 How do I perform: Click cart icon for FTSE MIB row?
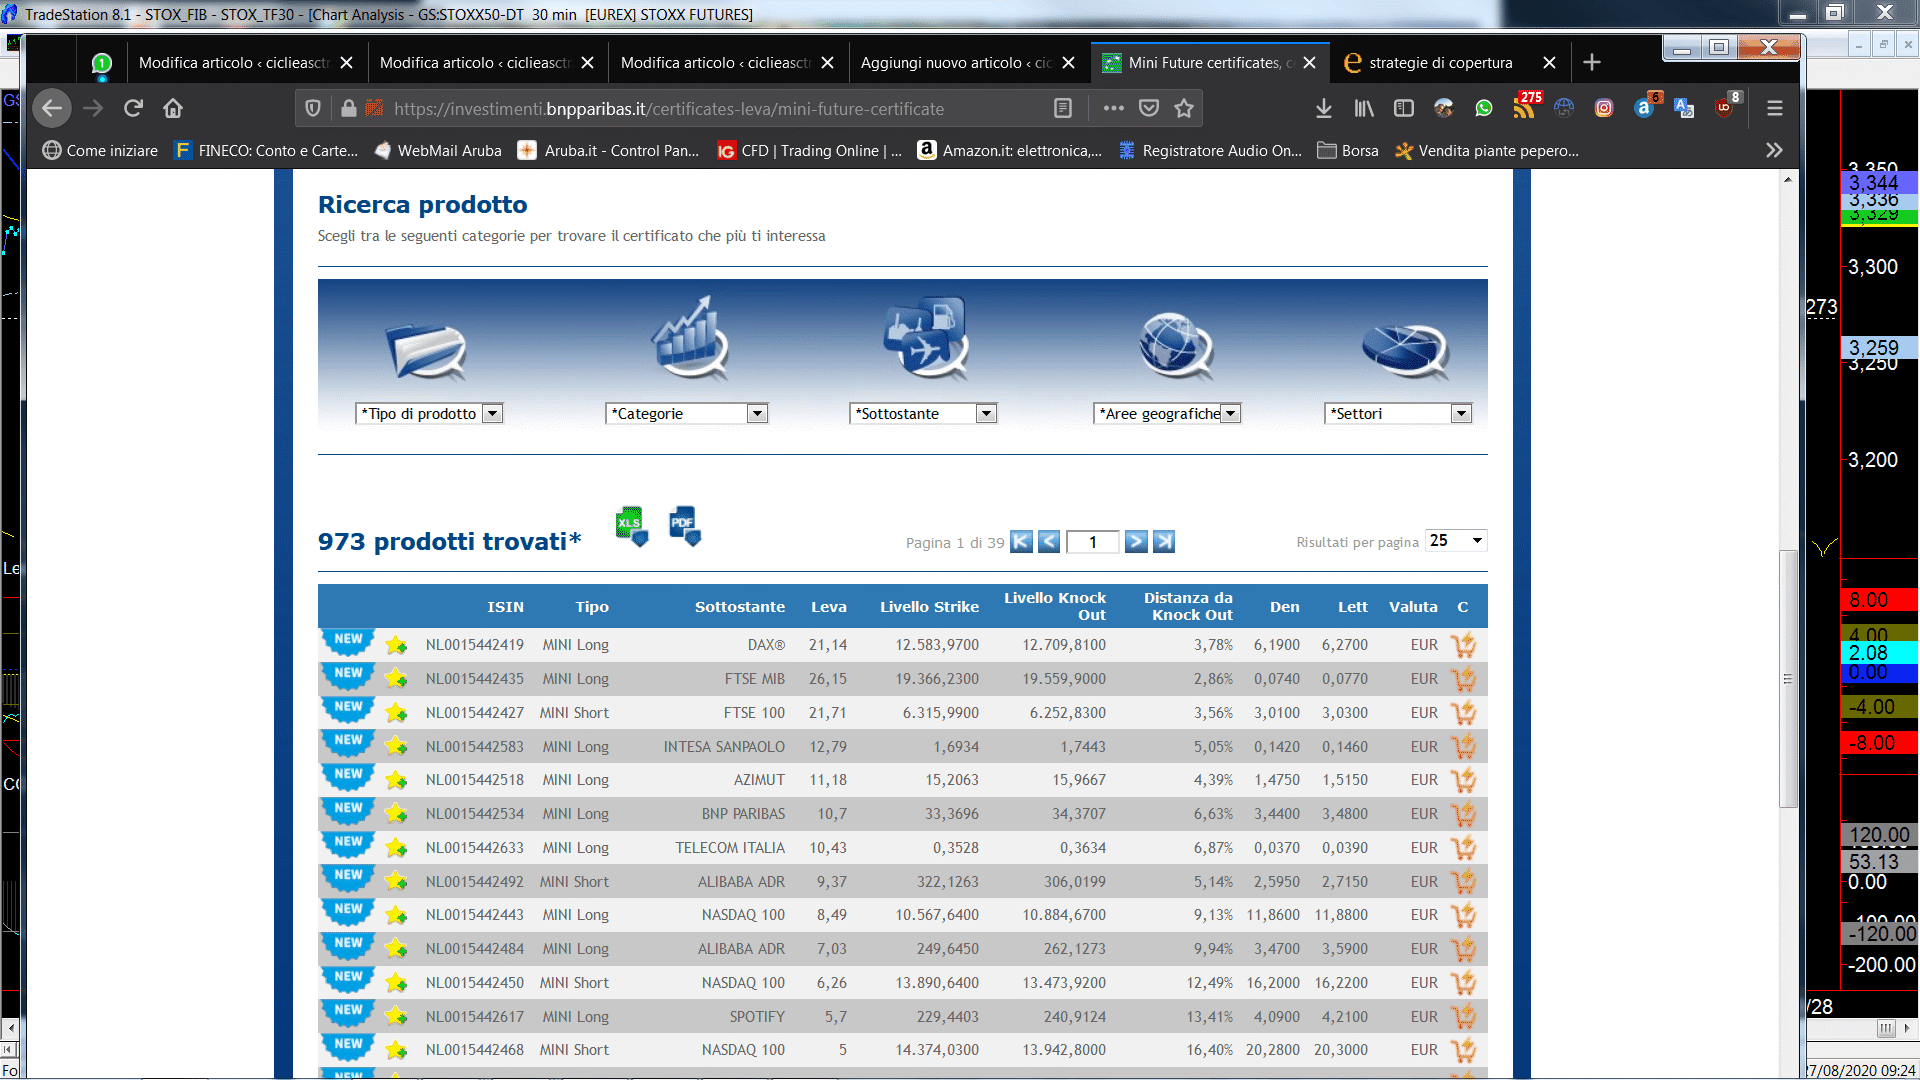pos(1463,679)
